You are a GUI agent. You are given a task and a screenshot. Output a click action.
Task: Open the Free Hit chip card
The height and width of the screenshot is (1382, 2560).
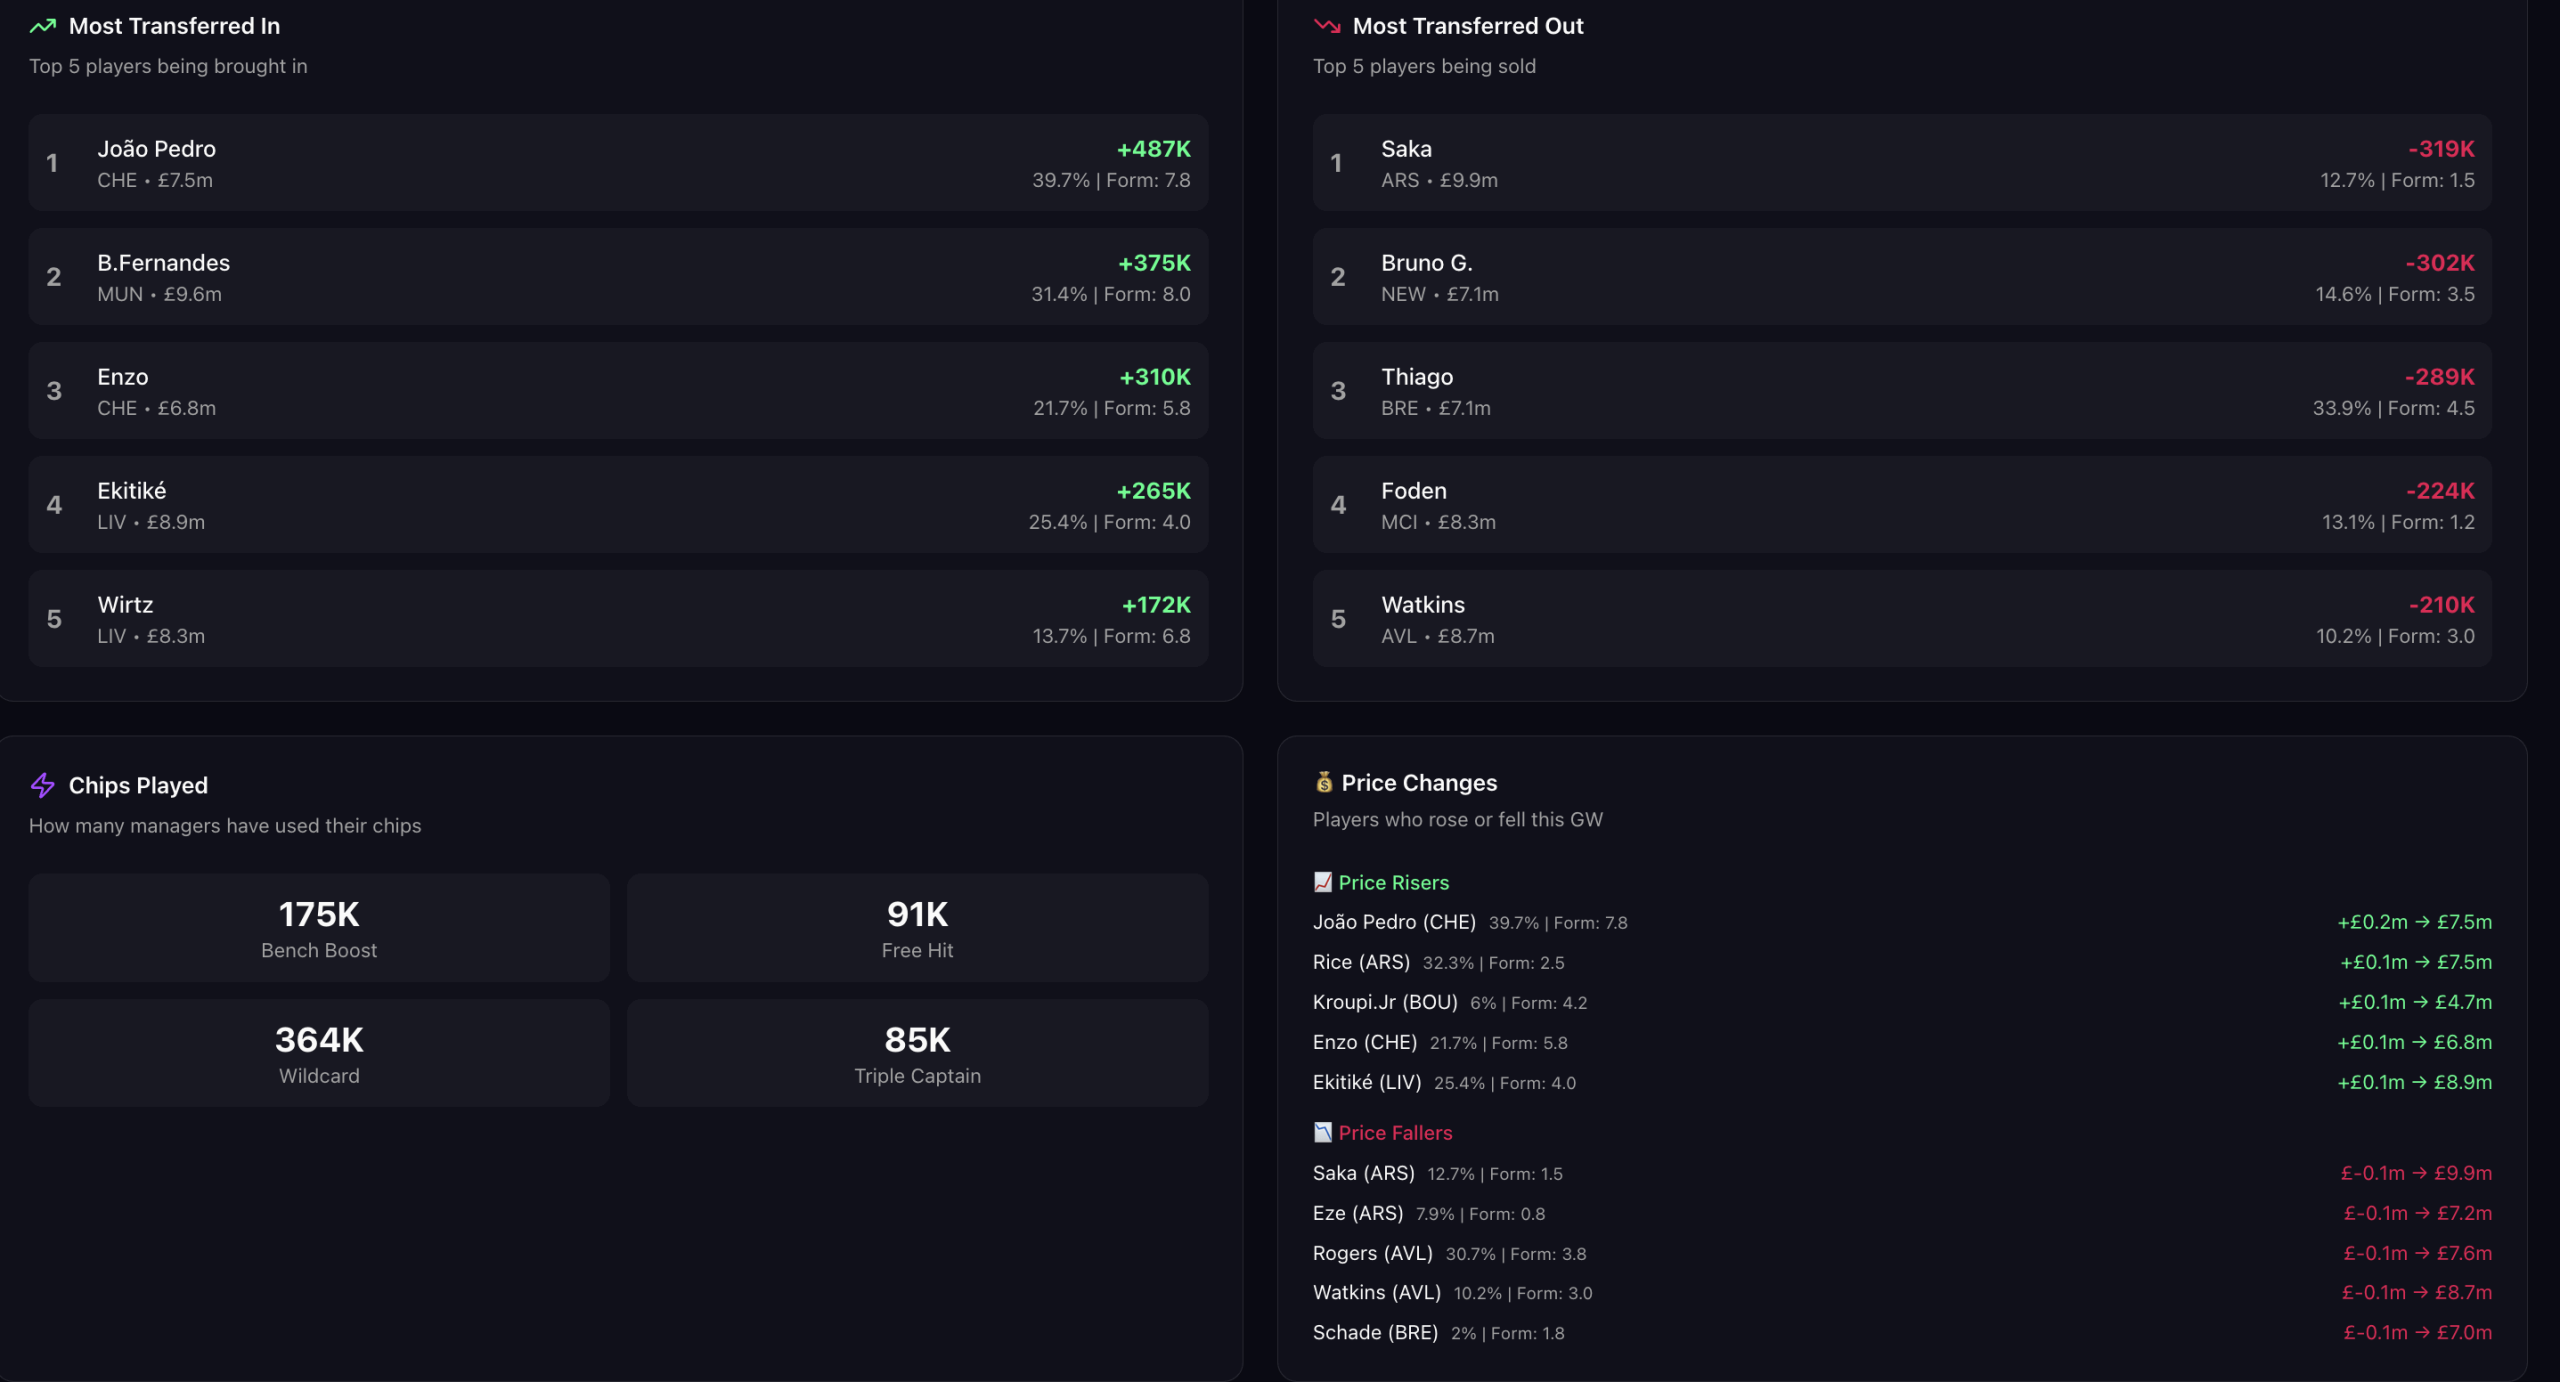[917, 928]
